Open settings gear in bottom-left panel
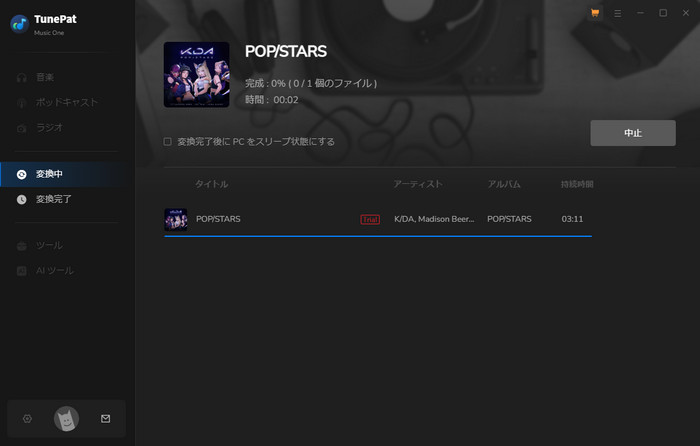This screenshot has width=700, height=446. 27,418
